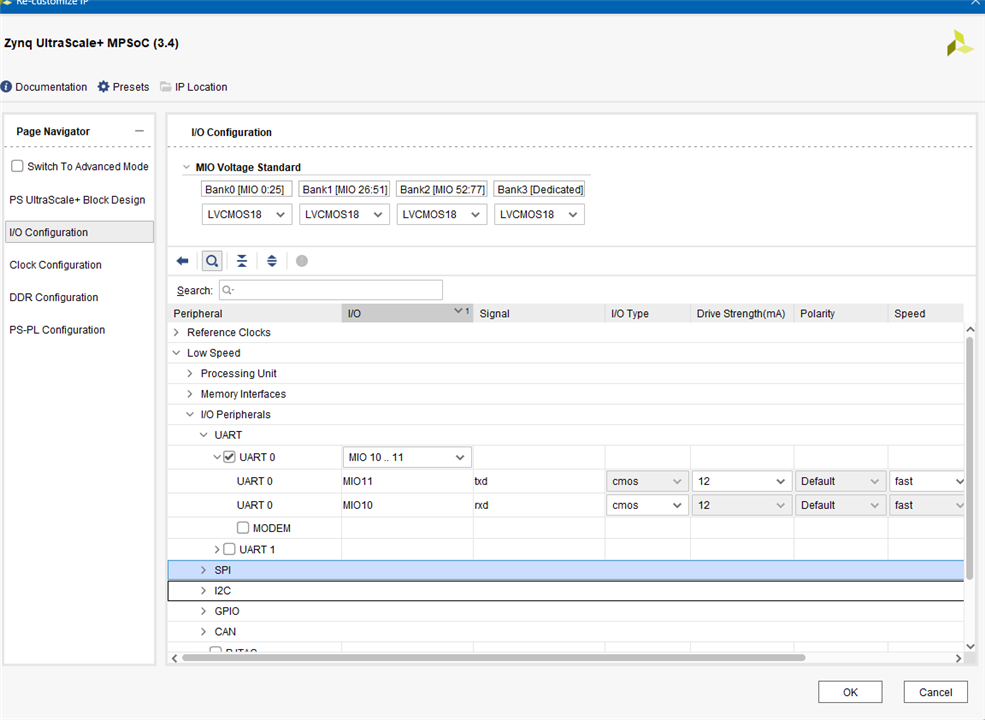Screen dimensions: 985x720
Task: Click the Cancel button
Action: coord(935,692)
